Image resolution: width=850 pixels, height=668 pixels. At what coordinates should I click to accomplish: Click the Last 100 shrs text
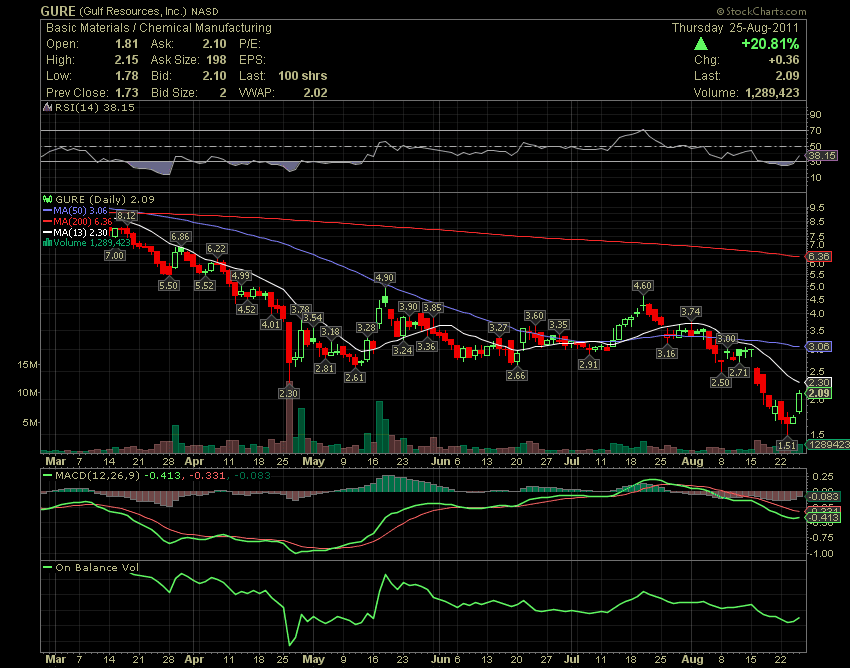[302, 76]
